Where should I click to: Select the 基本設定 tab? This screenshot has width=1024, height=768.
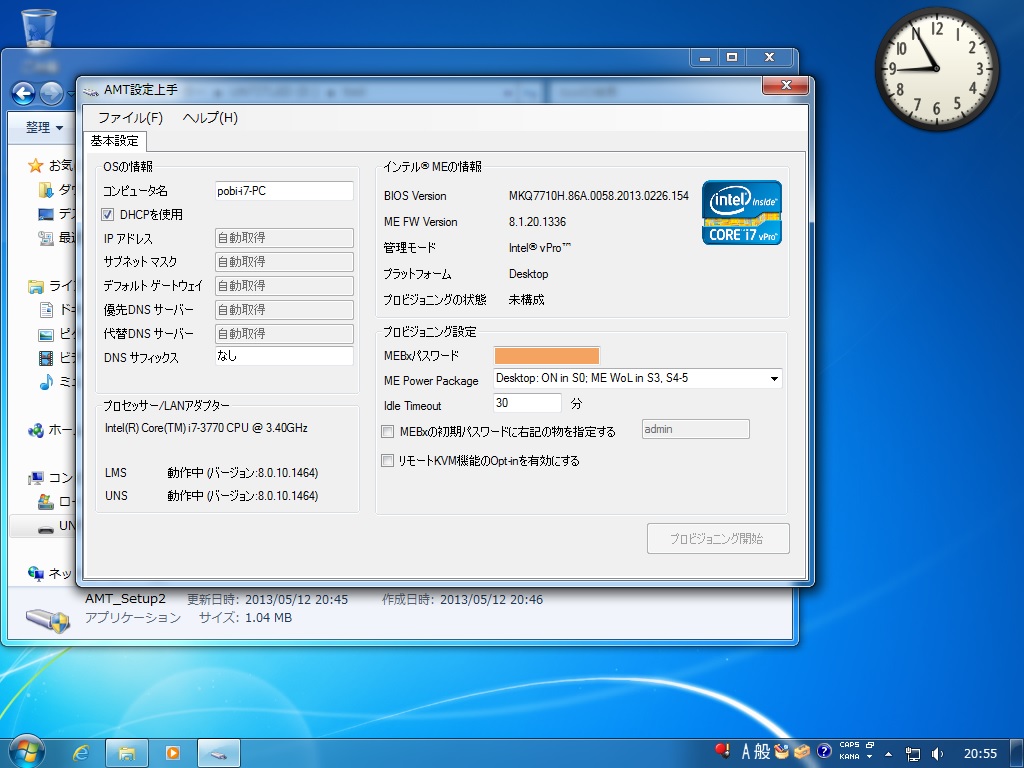114,141
